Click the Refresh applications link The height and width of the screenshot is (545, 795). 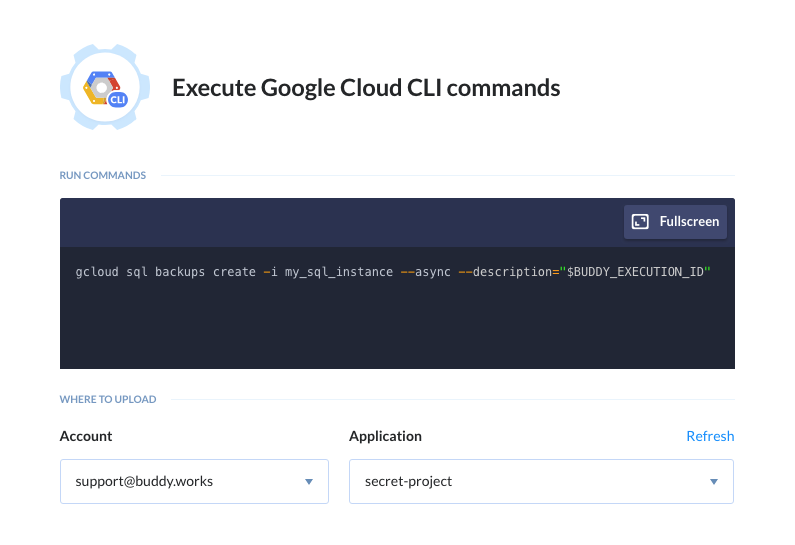pos(710,436)
